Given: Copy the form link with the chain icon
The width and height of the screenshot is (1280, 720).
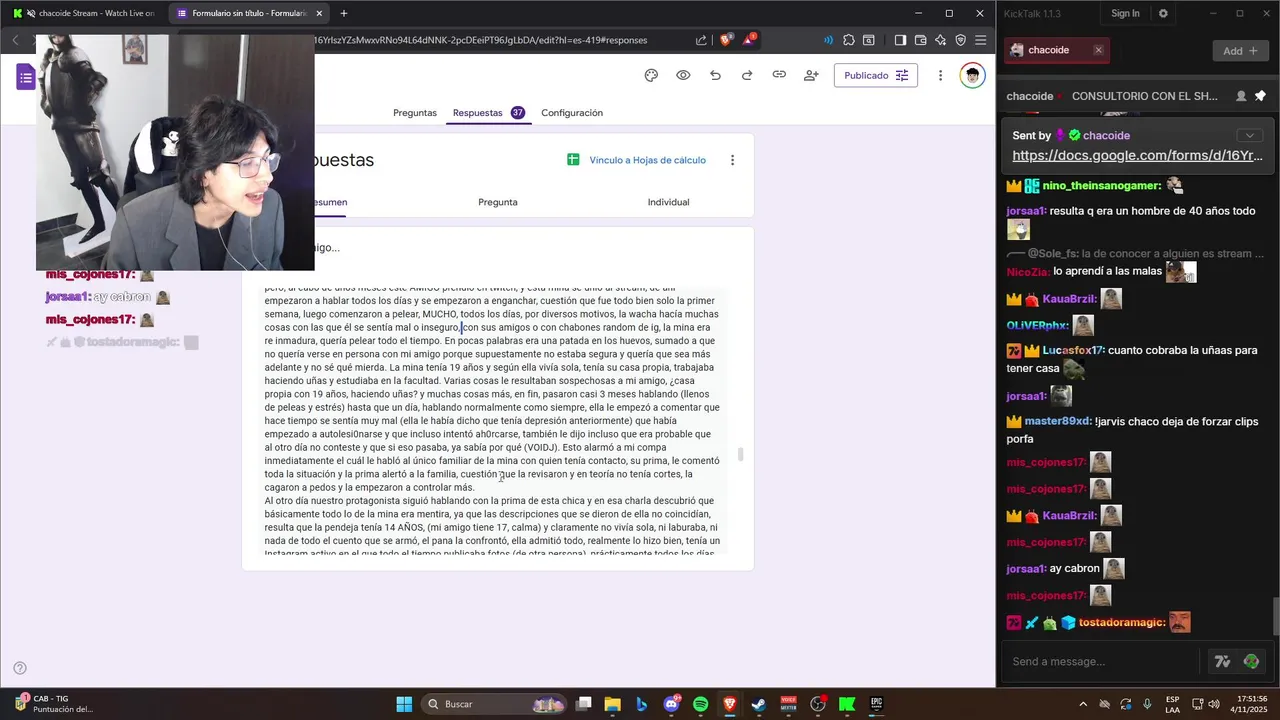Looking at the screenshot, I should click(779, 75).
